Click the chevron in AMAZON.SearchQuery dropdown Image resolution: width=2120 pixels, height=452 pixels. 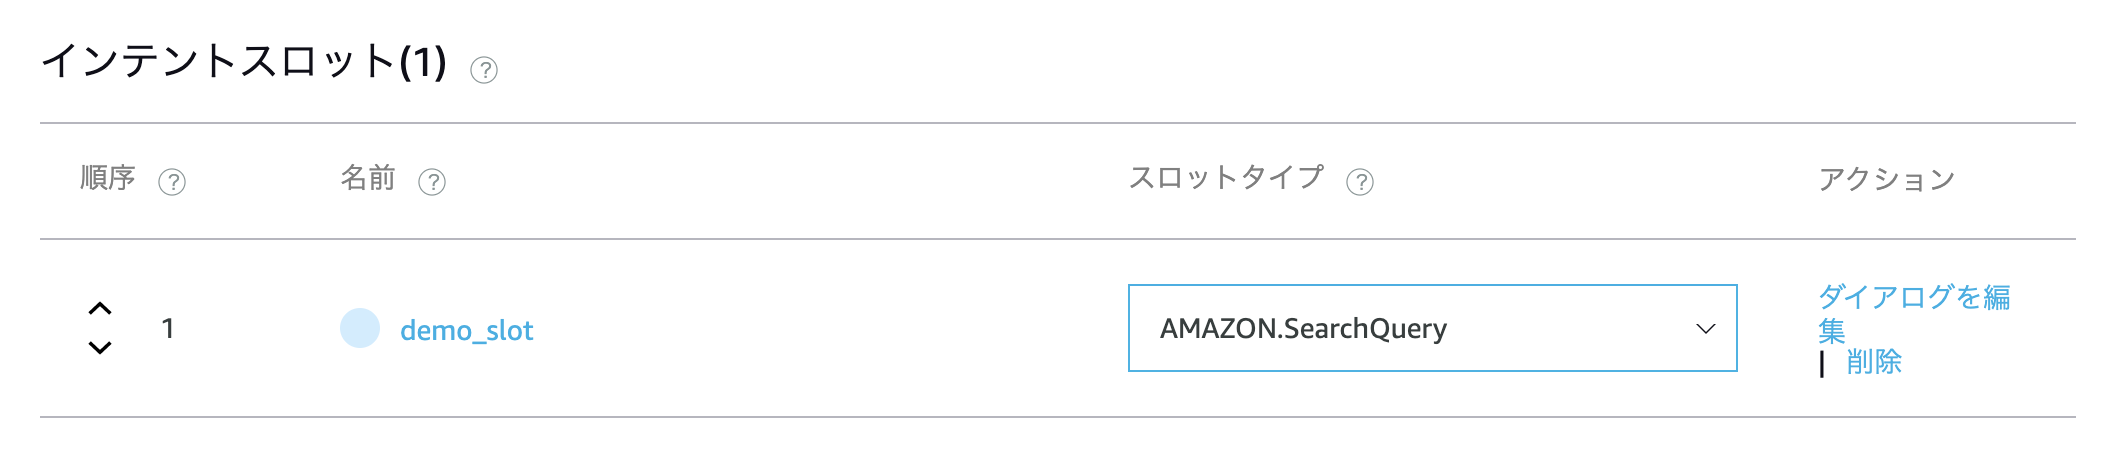pos(1706,329)
